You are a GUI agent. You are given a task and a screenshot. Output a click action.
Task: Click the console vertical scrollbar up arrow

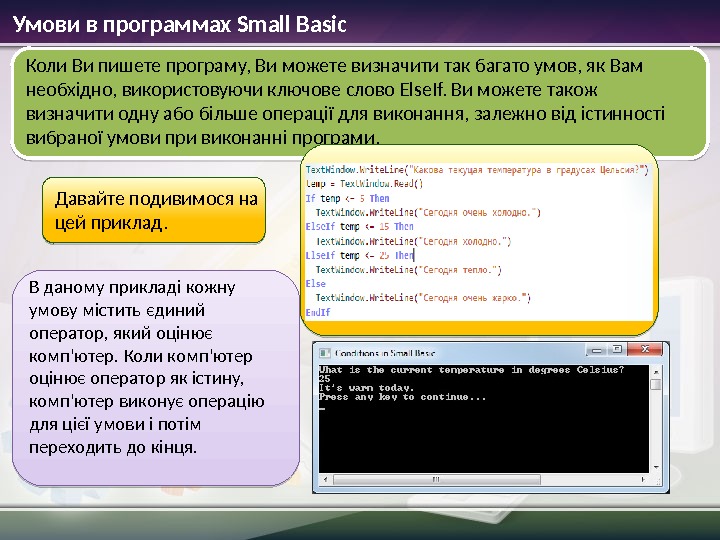point(656,372)
